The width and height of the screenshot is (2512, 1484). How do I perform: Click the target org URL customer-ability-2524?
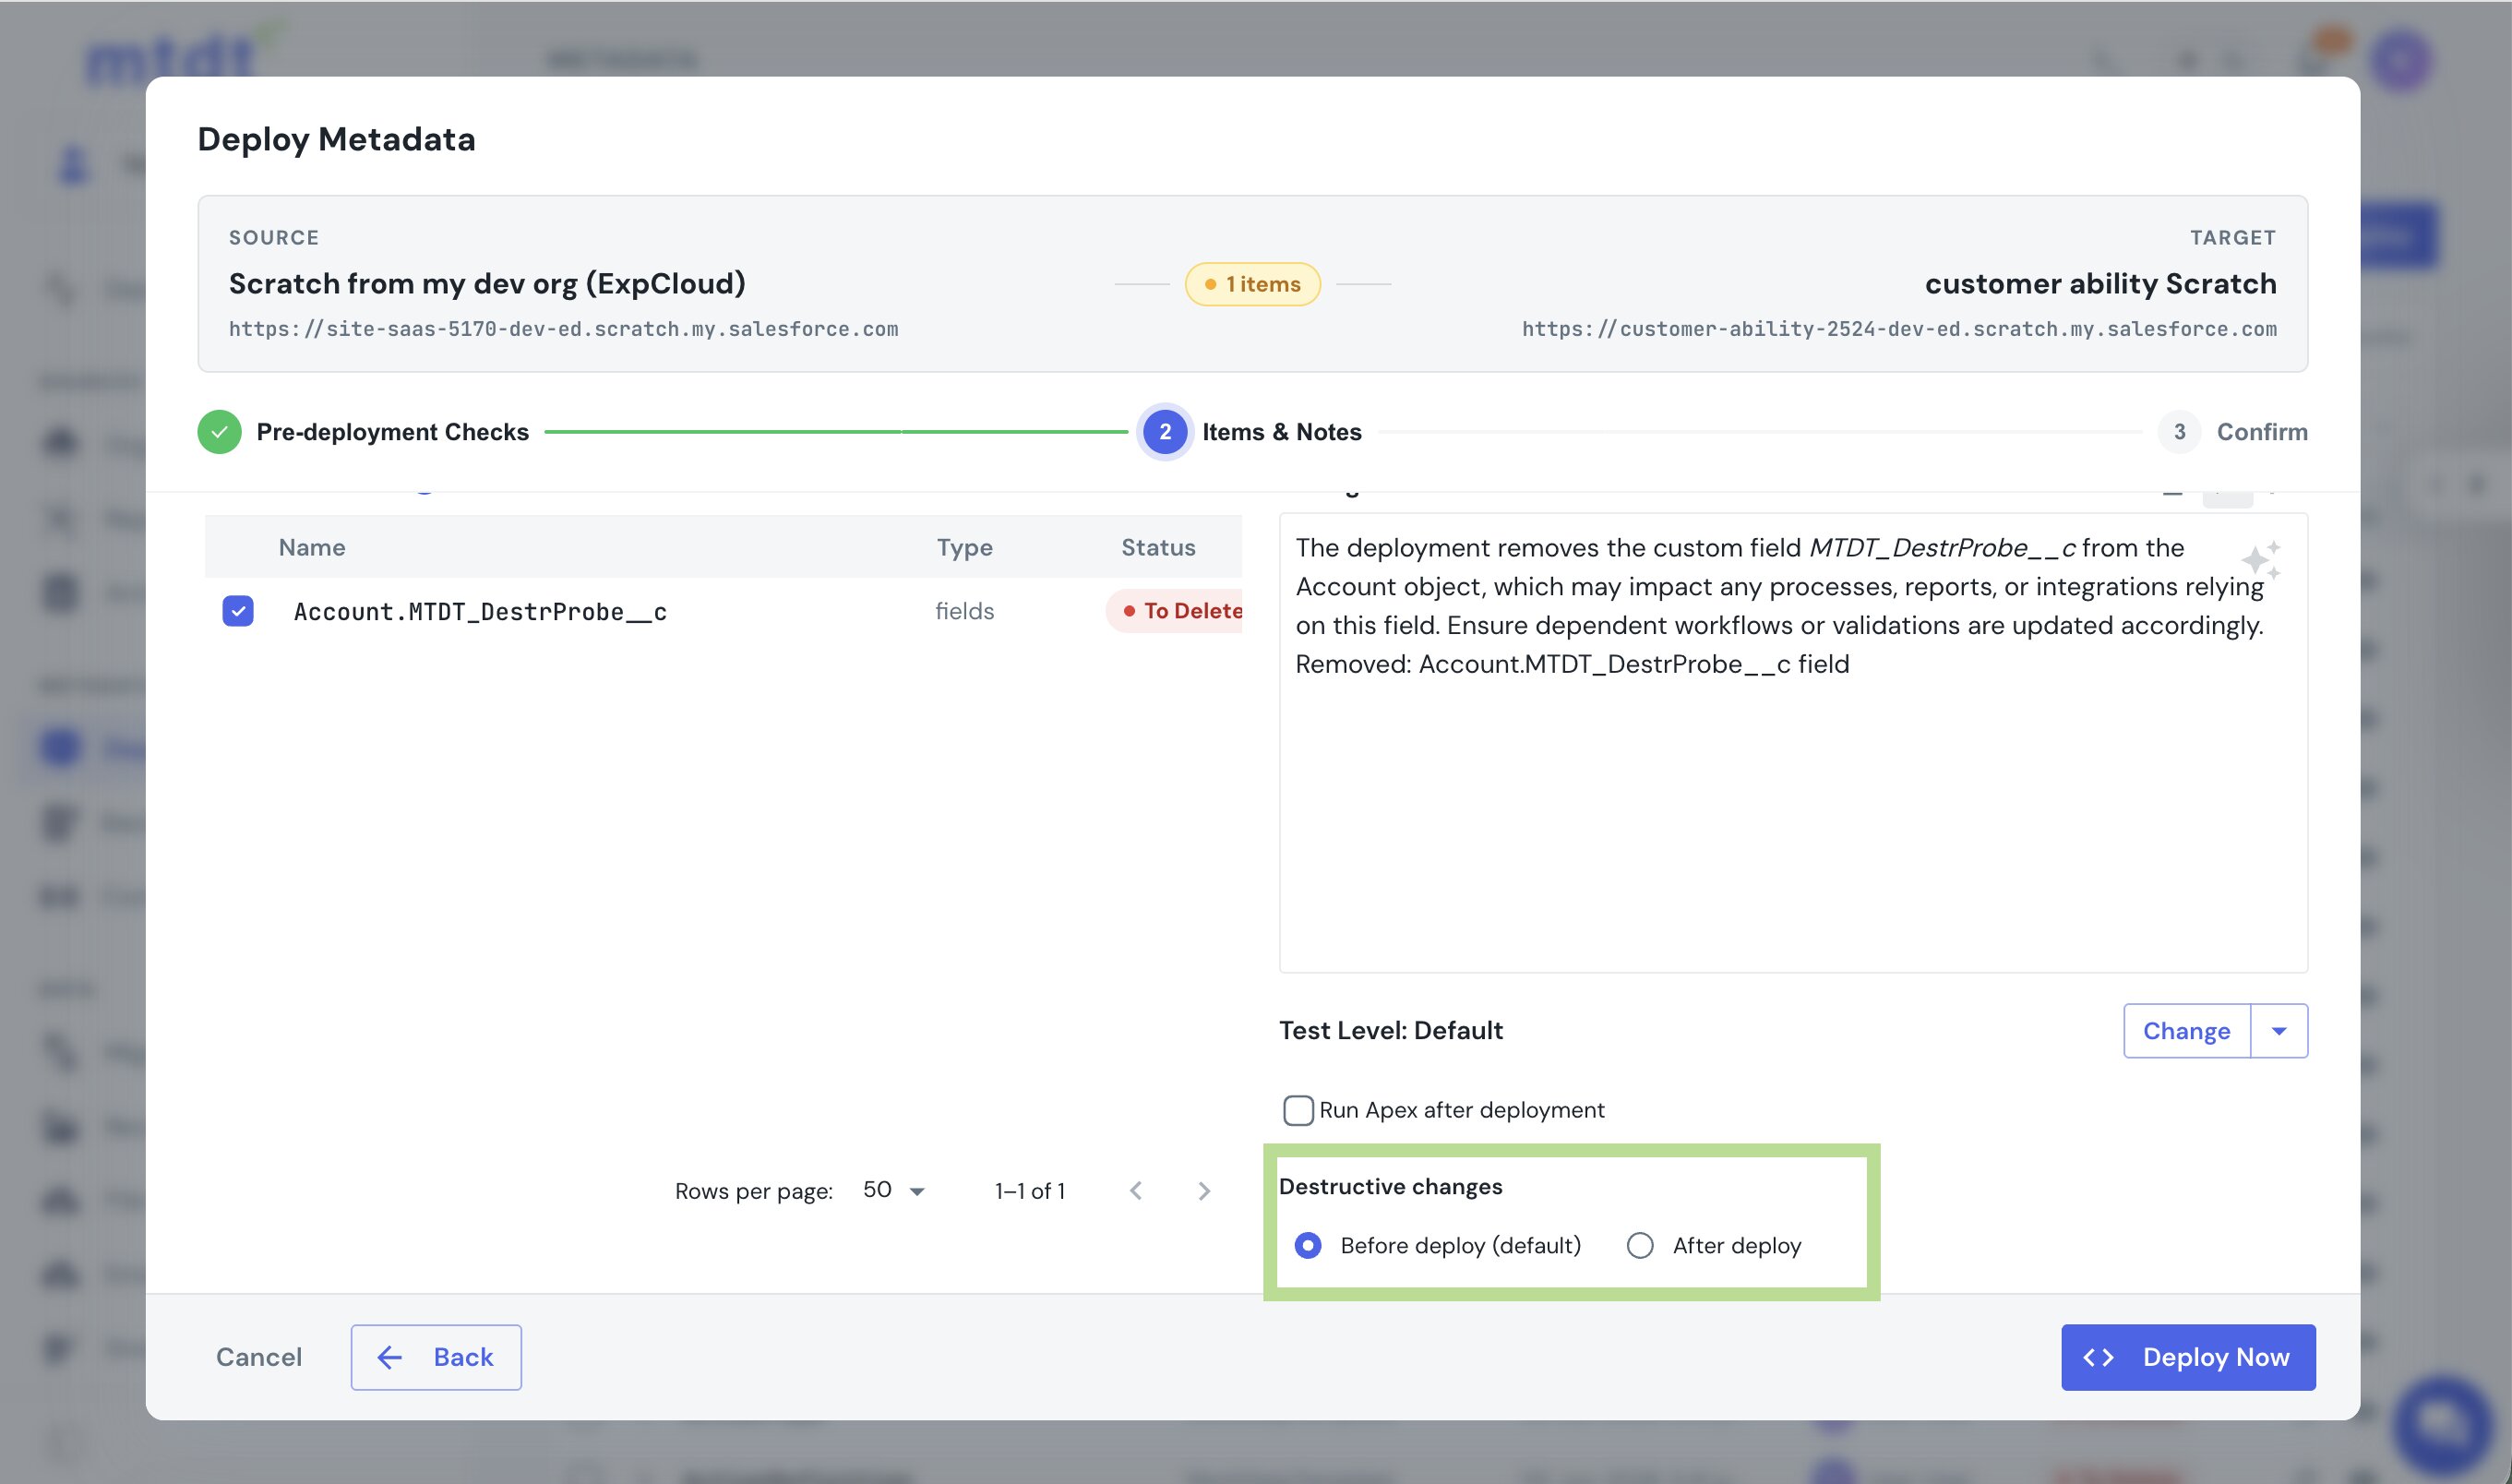point(1899,329)
